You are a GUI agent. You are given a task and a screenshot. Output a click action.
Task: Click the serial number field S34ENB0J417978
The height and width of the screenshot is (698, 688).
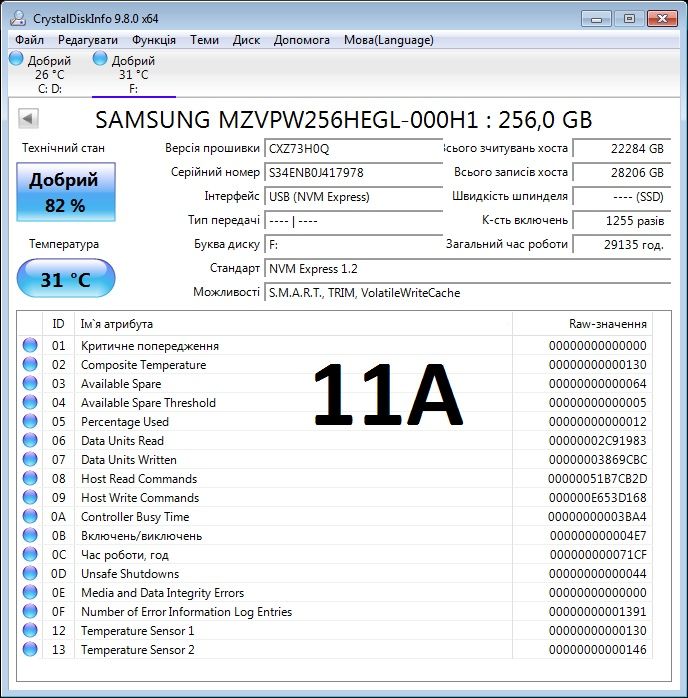[x=353, y=172]
